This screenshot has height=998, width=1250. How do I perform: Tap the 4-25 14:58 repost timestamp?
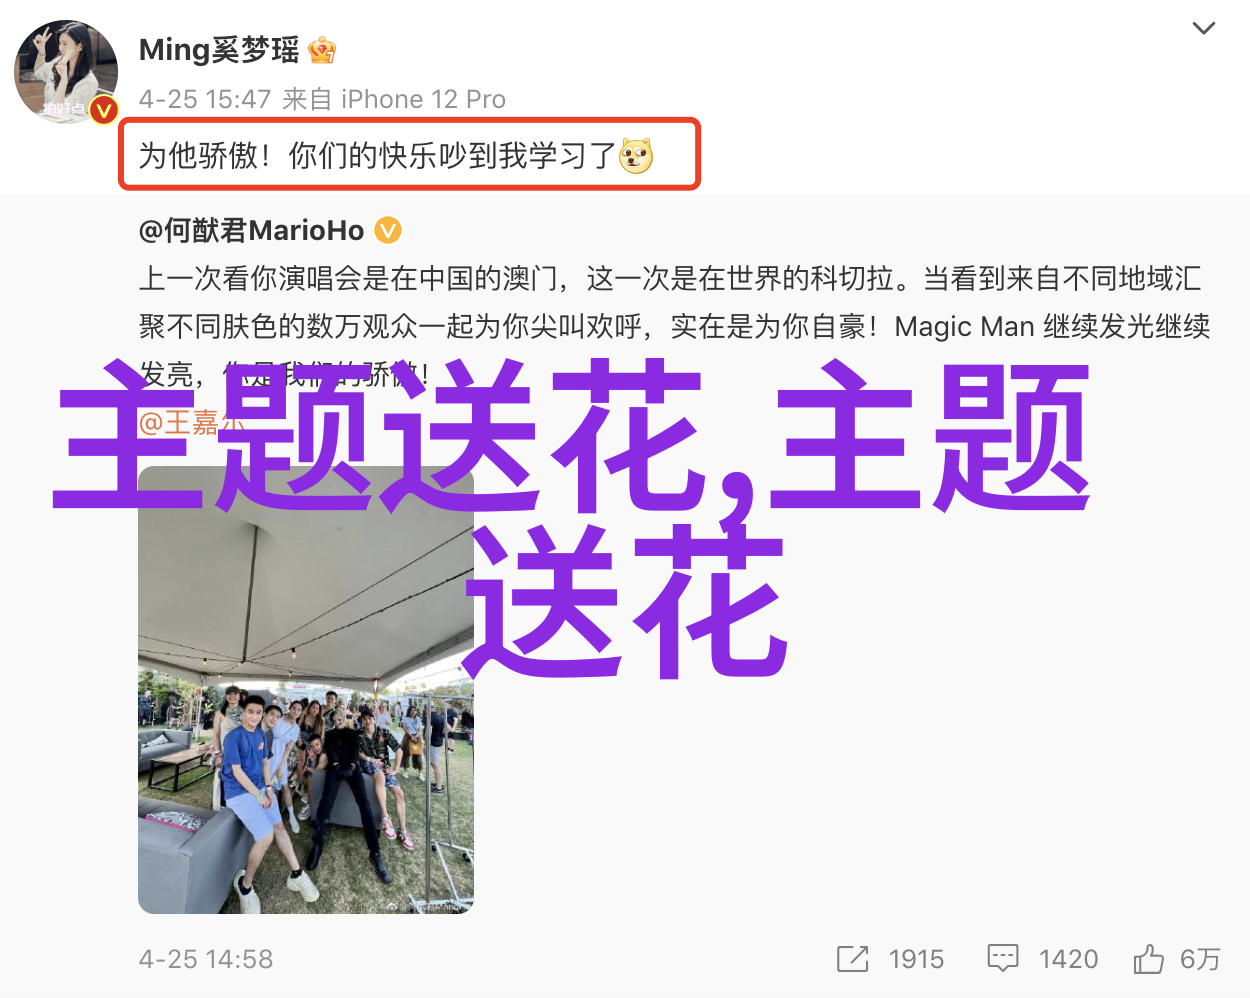[x=206, y=959]
